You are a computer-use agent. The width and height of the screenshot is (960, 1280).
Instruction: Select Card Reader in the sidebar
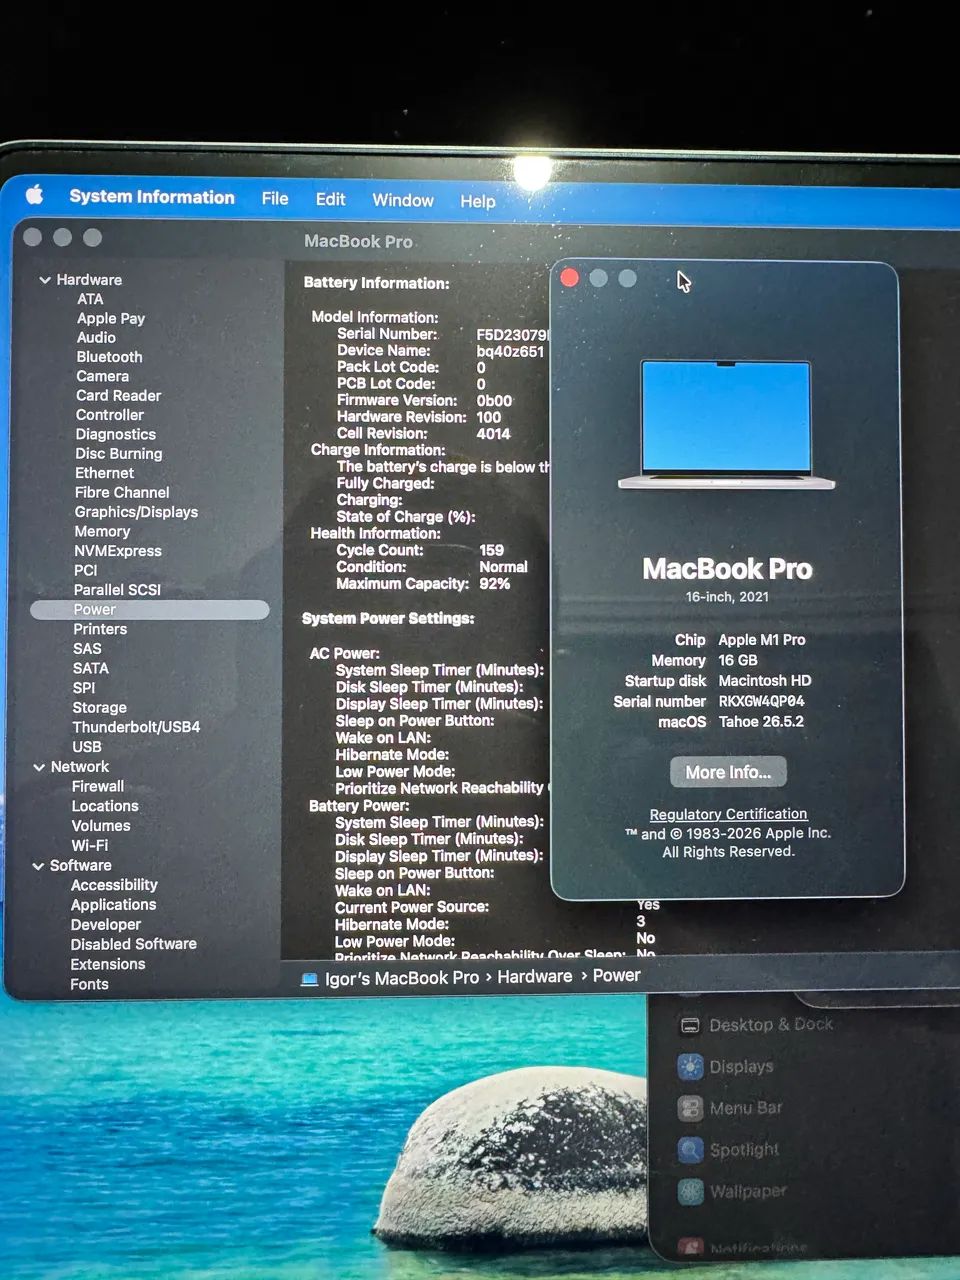(118, 395)
